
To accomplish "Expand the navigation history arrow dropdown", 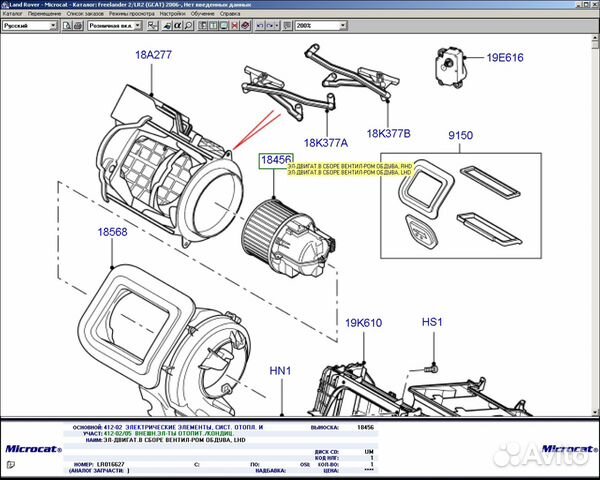I will (x=277, y=26).
